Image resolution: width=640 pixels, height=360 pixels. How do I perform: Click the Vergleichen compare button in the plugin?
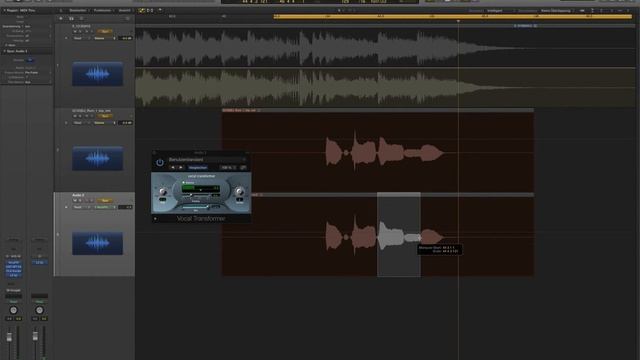tap(198, 167)
